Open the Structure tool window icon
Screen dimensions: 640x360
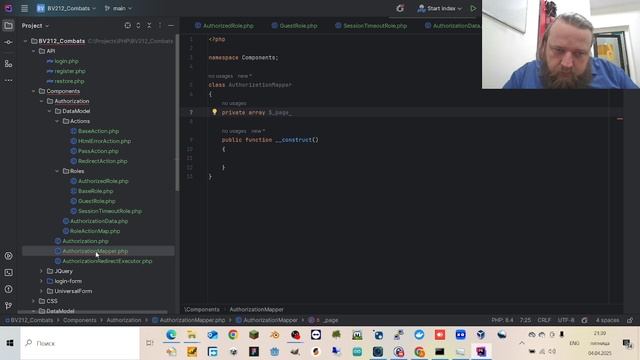pos(8,64)
